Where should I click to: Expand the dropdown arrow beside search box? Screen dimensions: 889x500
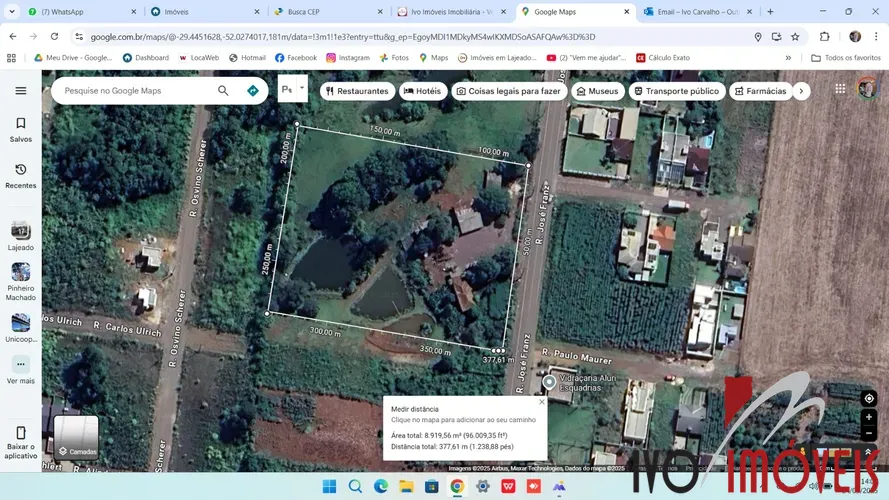301,88
